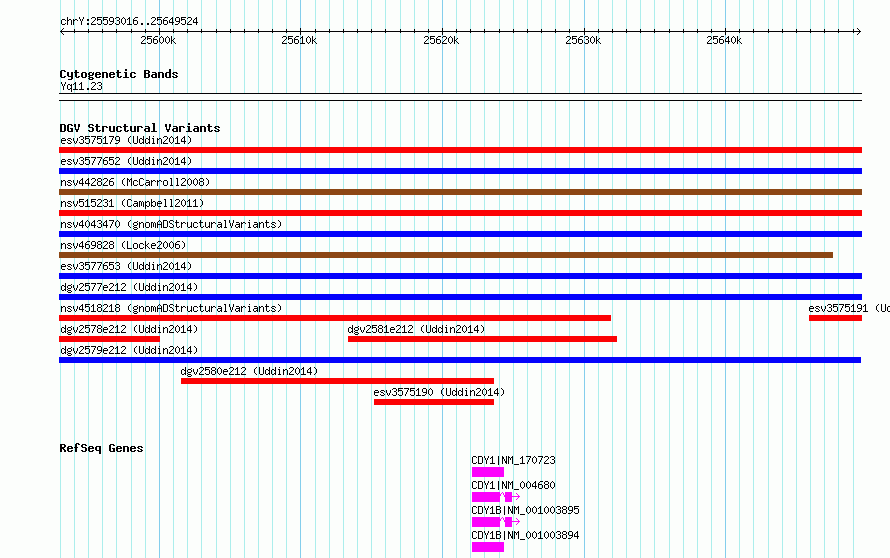Image resolution: width=890 pixels, height=558 pixels.
Task: Click the DGV Structural Variants track title
Action: tap(140, 128)
